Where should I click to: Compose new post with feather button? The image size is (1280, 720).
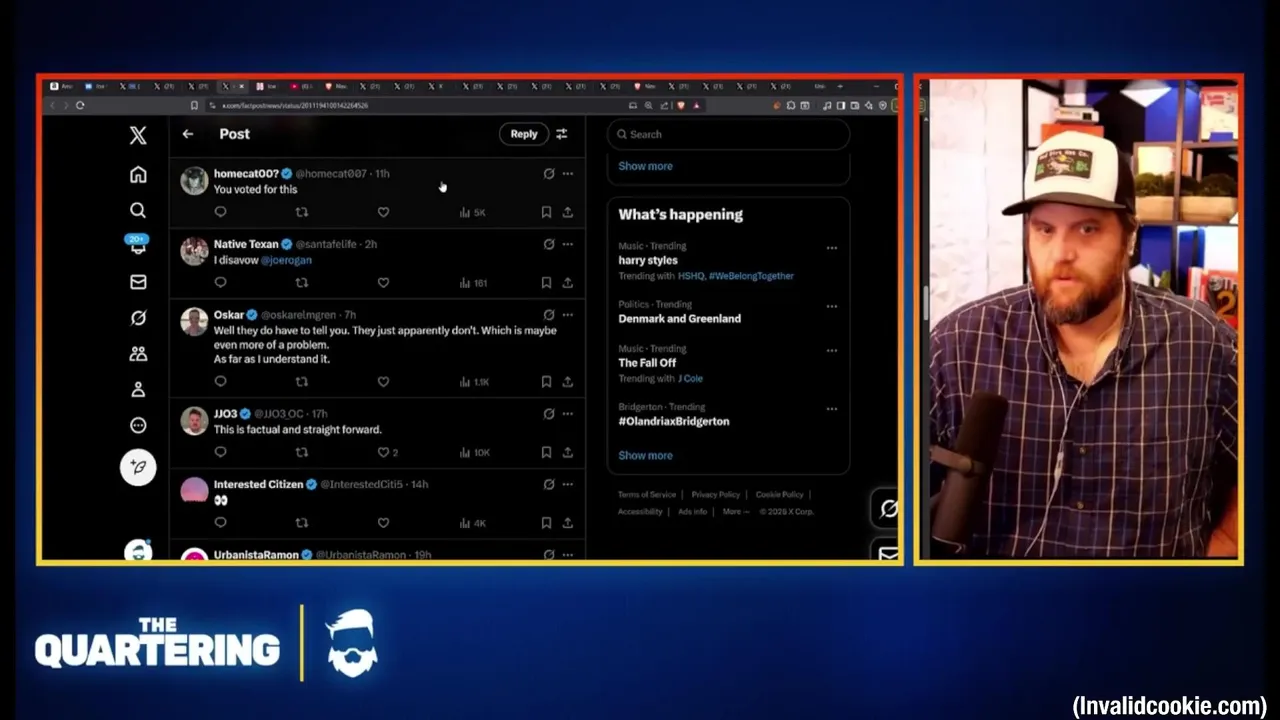[138, 467]
